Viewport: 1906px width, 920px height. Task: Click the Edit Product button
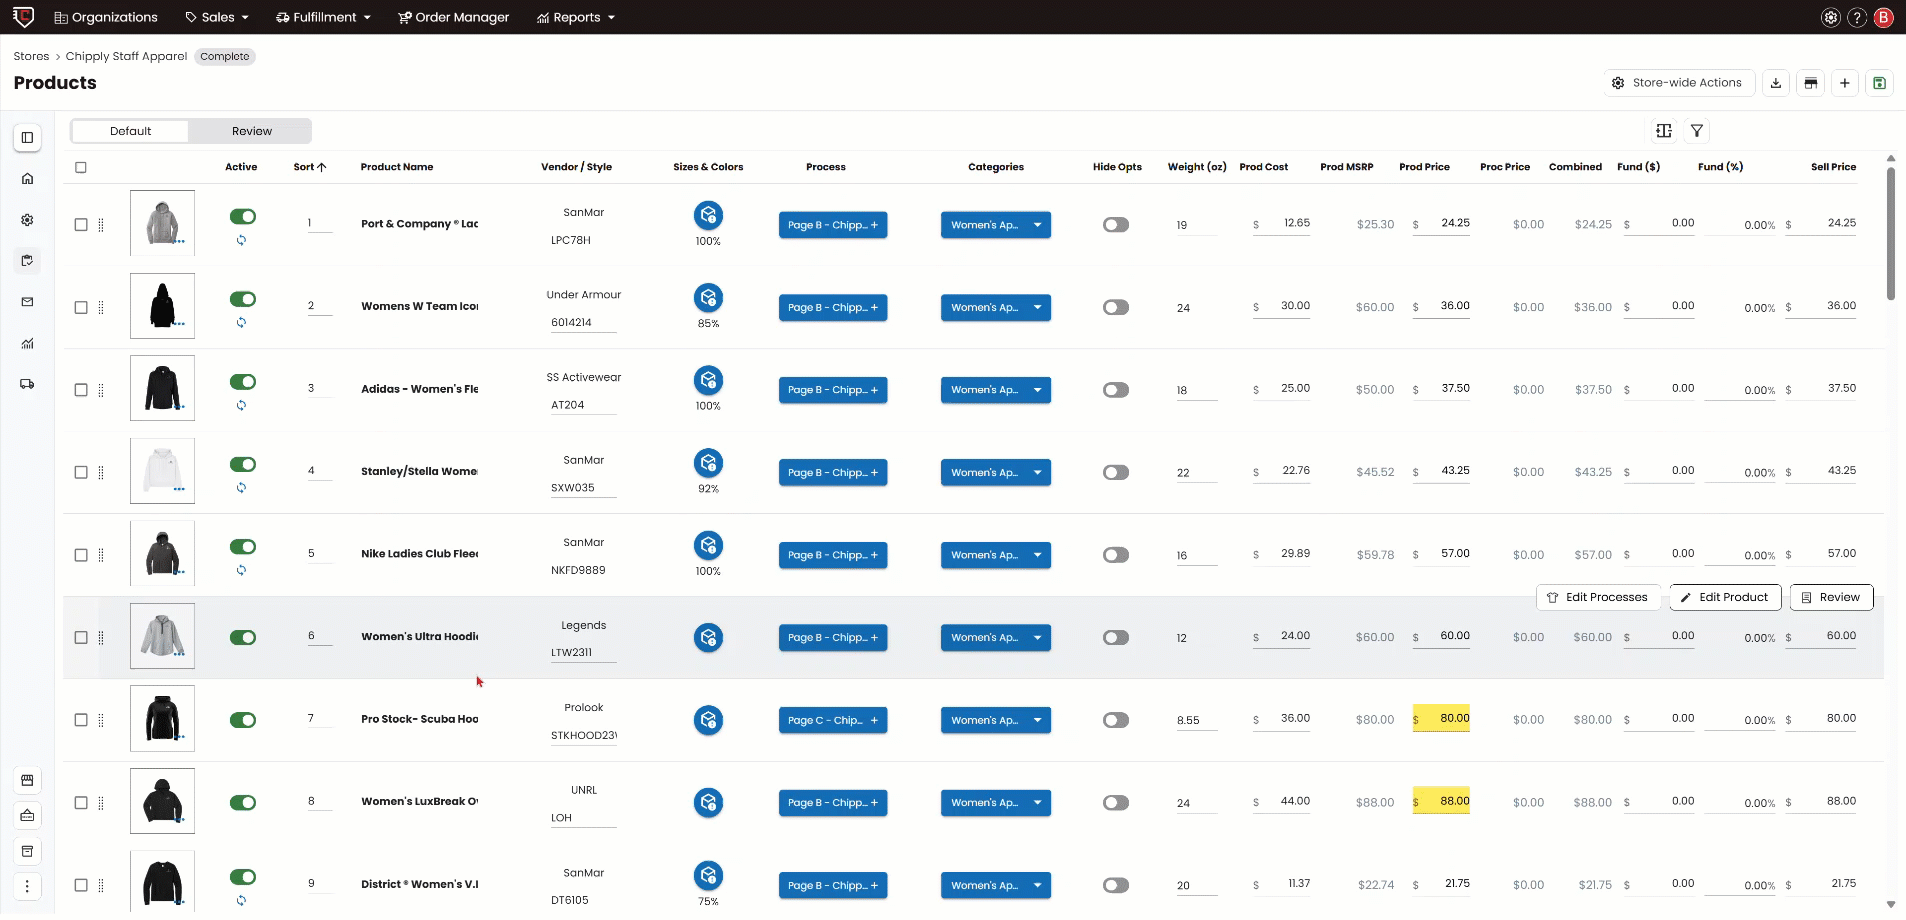[1725, 597]
